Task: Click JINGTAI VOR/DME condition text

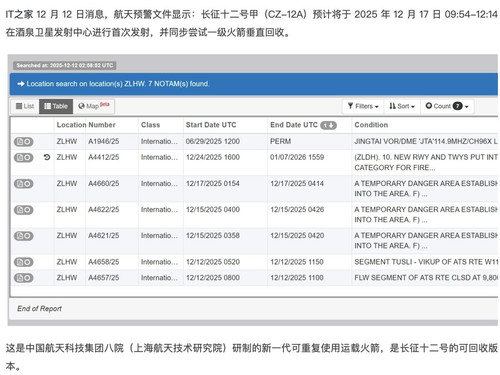Action: (426, 141)
